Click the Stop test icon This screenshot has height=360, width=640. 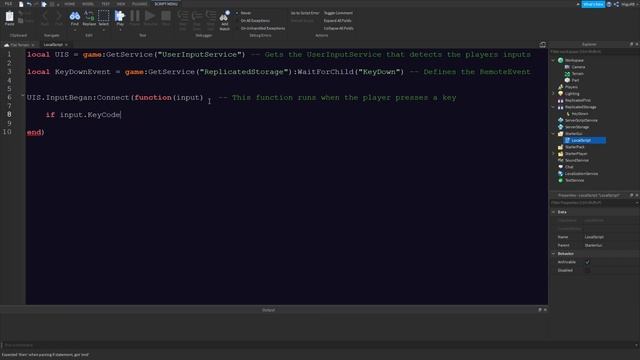point(166,16)
